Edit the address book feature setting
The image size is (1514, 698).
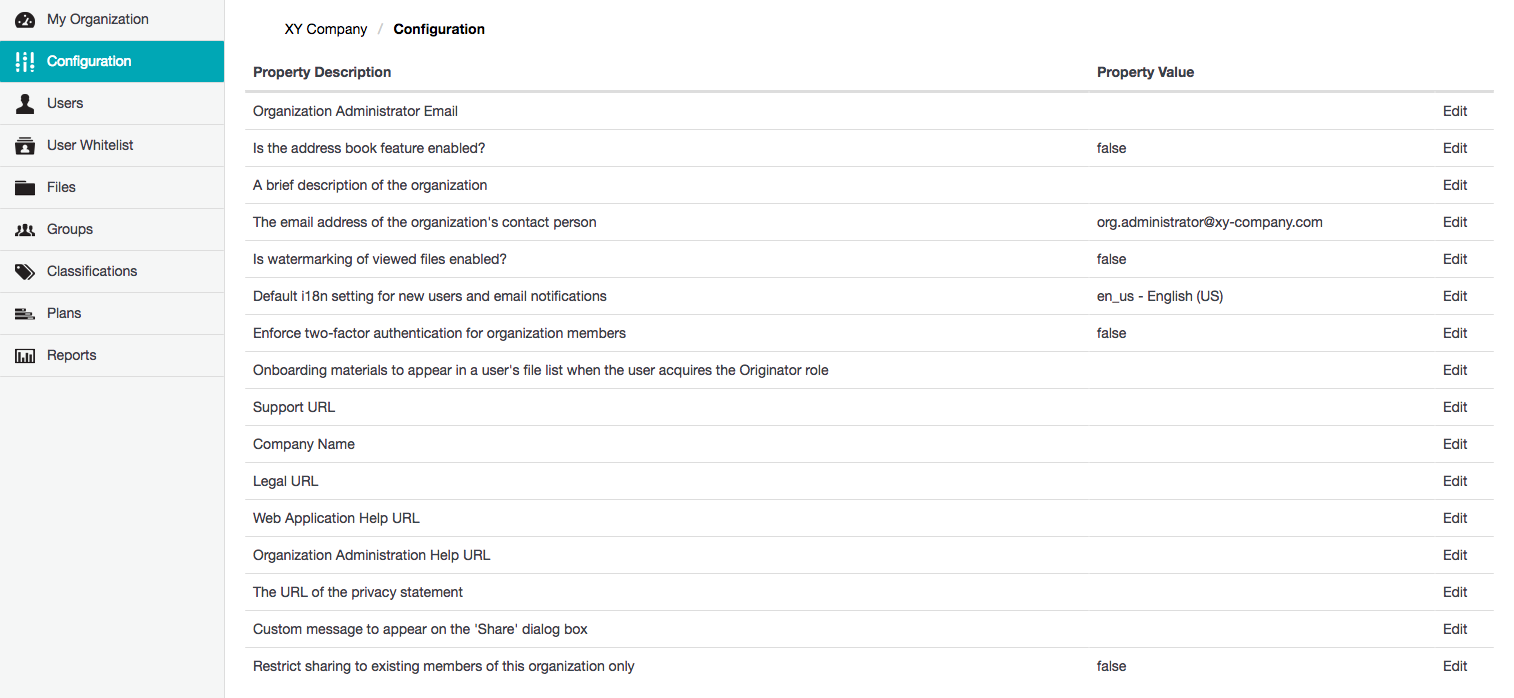(1455, 148)
